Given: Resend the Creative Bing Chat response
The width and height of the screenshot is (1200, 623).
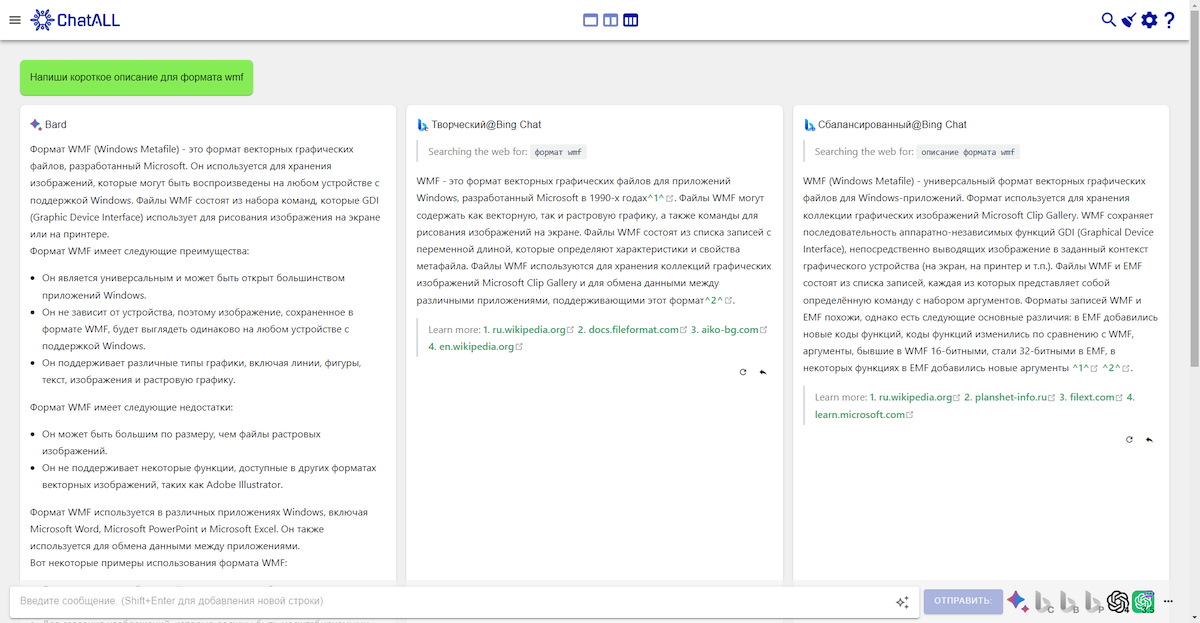Looking at the screenshot, I should [x=742, y=372].
